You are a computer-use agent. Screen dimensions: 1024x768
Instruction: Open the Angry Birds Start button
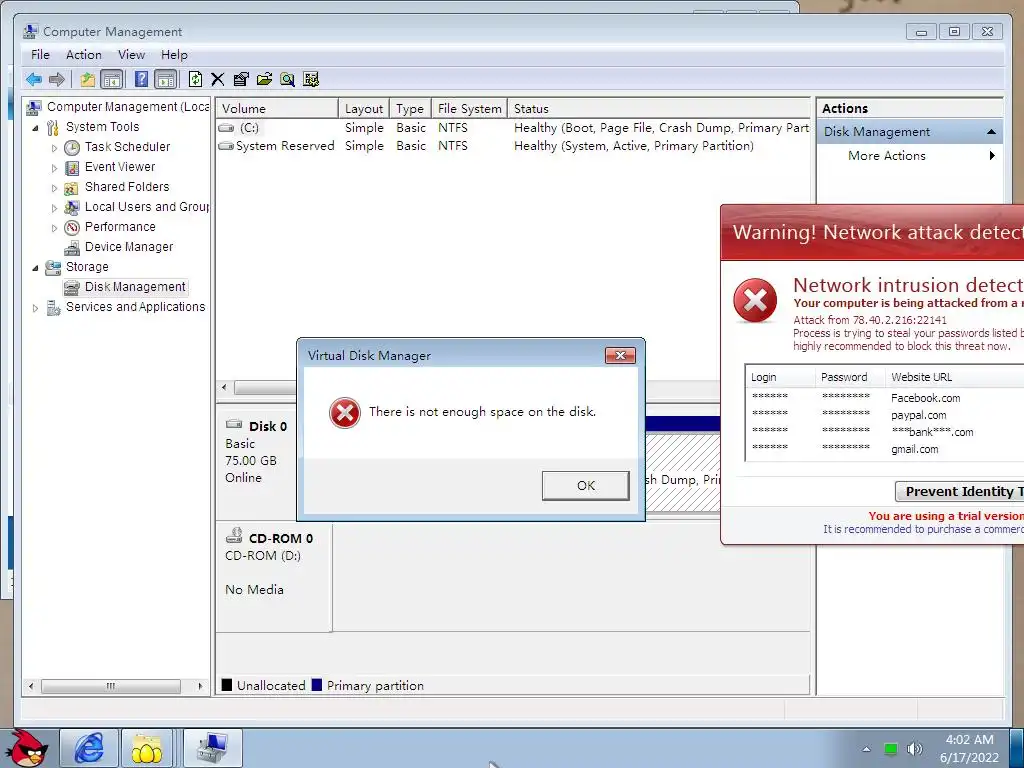(x=29, y=748)
